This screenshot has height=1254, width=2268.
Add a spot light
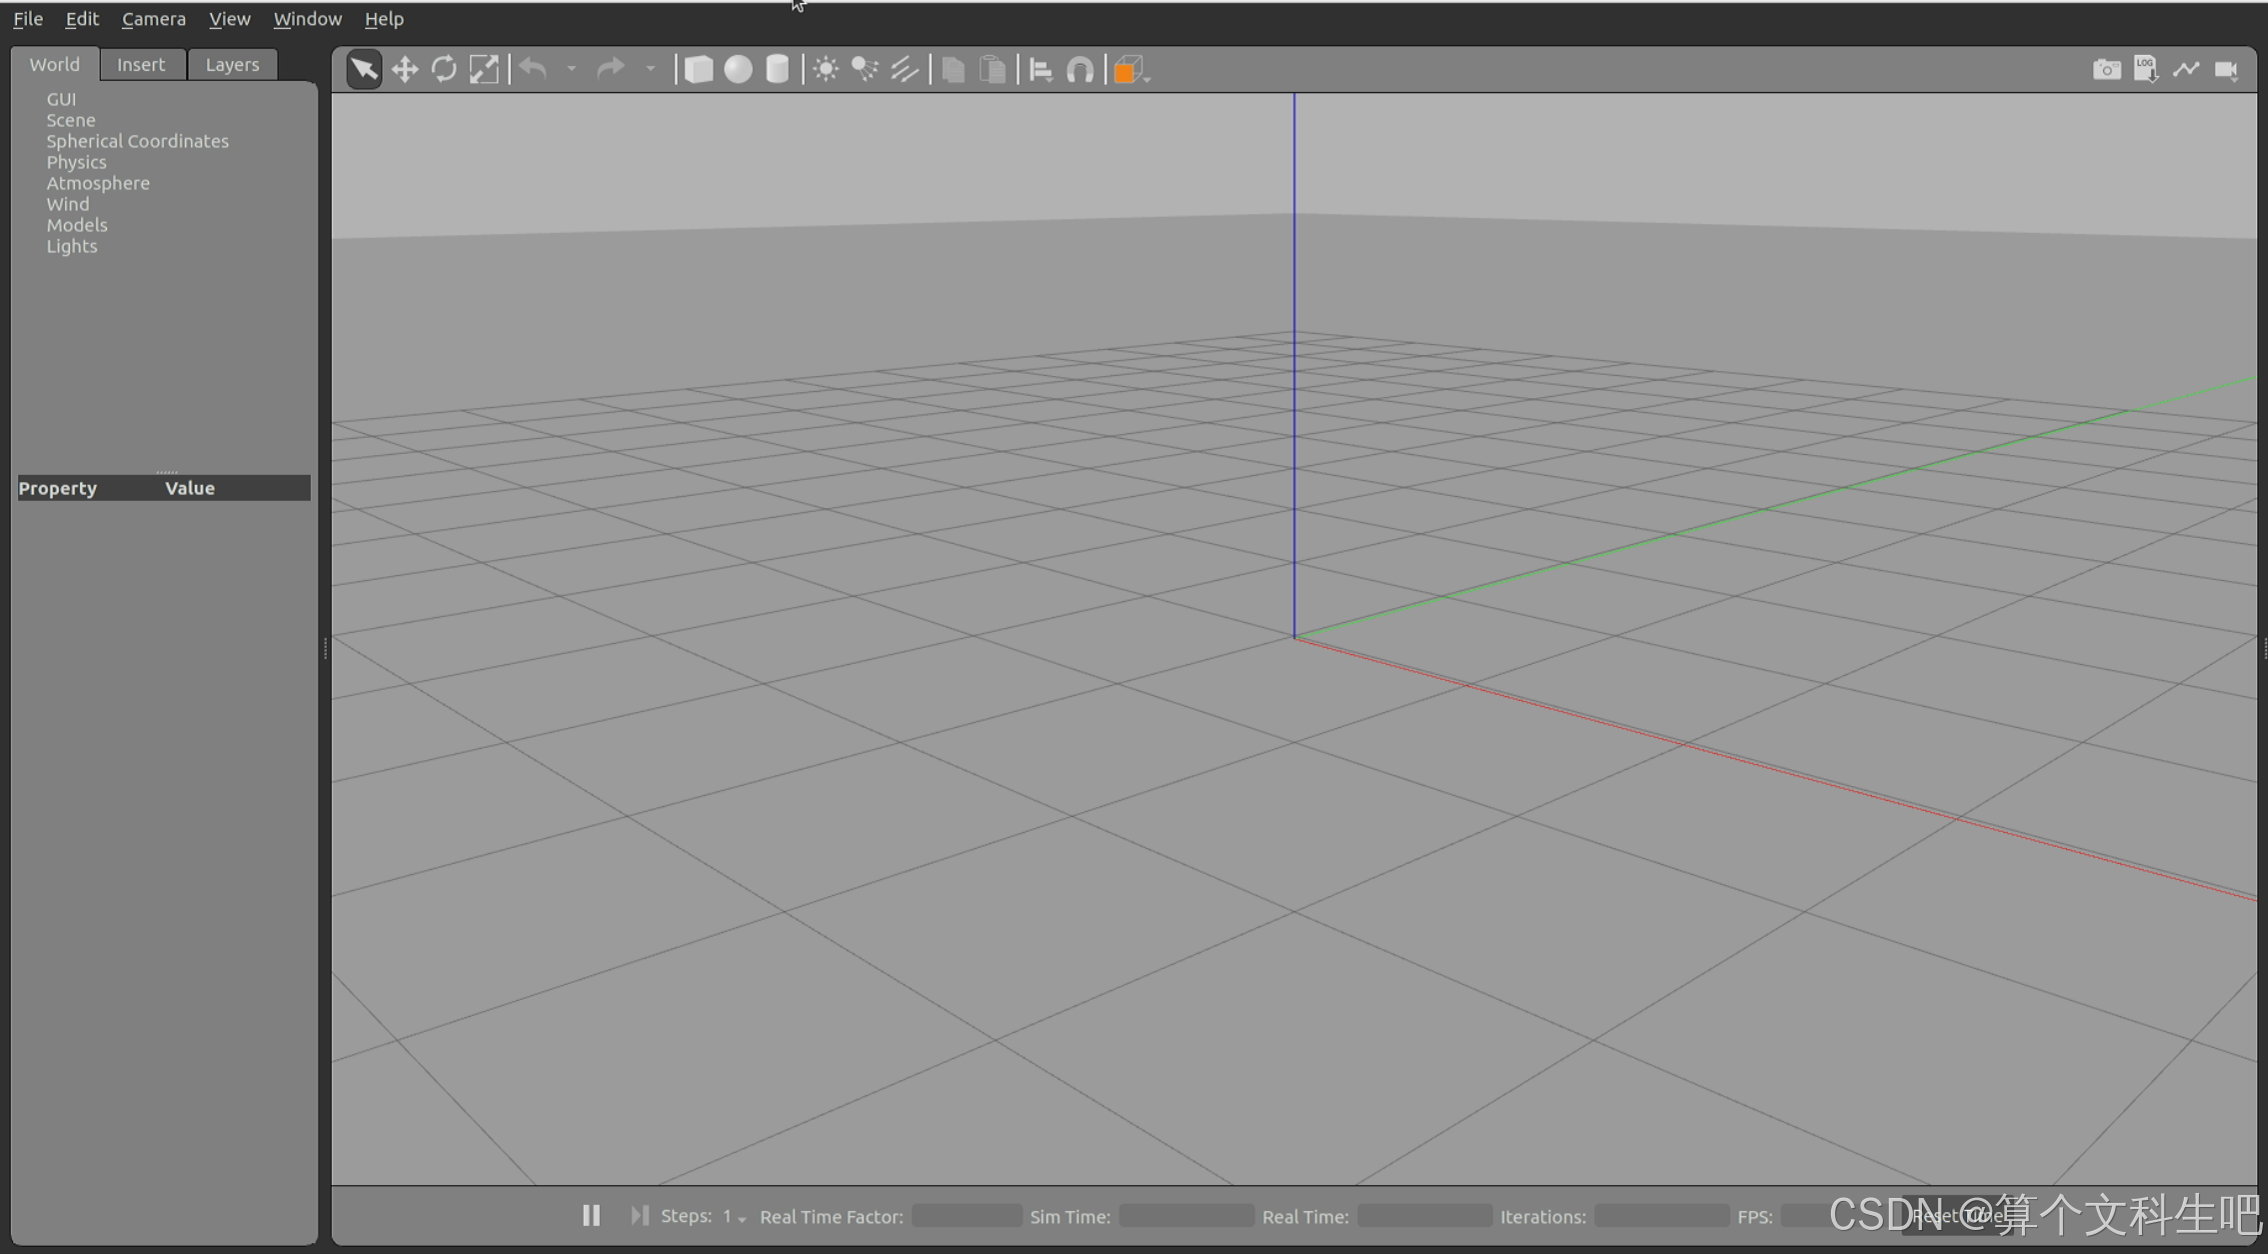[x=865, y=69]
